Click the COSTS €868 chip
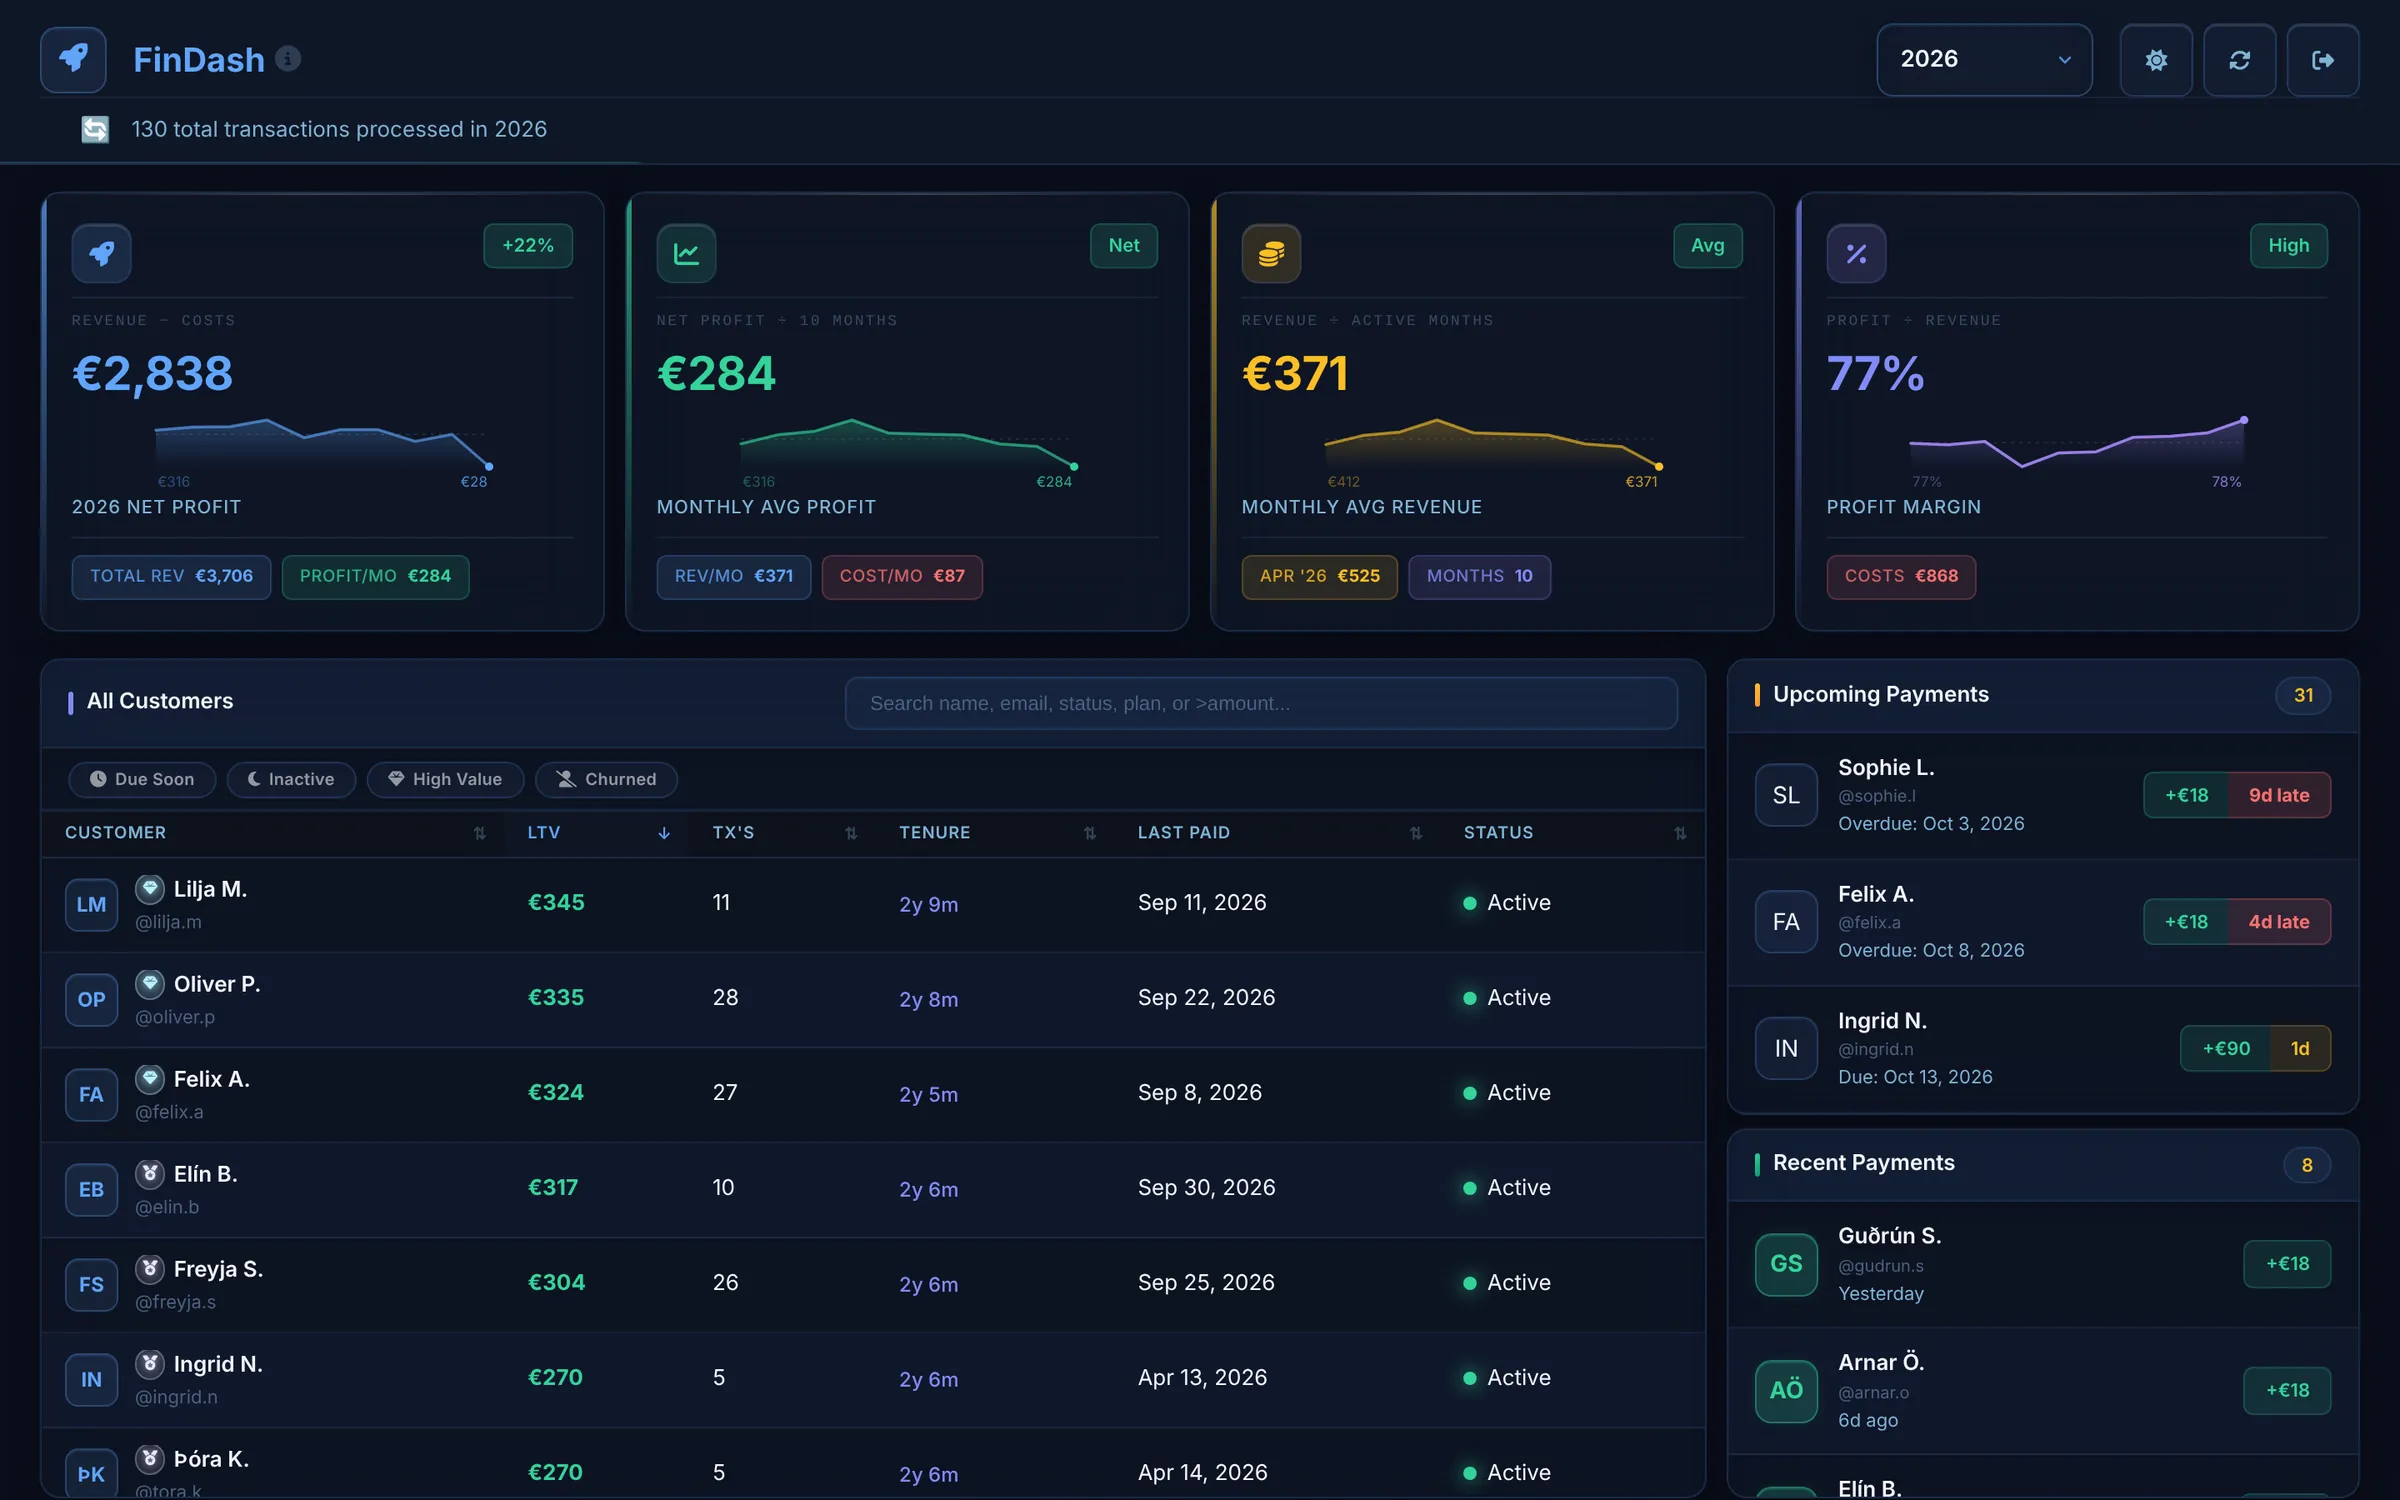Viewport: 2400px width, 1500px height. pyautogui.click(x=1901, y=576)
